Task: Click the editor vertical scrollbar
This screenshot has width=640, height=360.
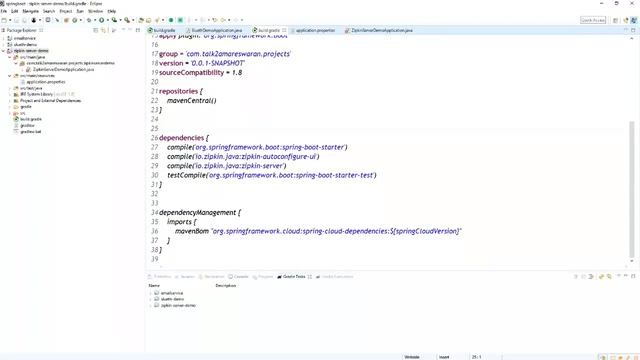Action: pyautogui.click(x=632, y=189)
